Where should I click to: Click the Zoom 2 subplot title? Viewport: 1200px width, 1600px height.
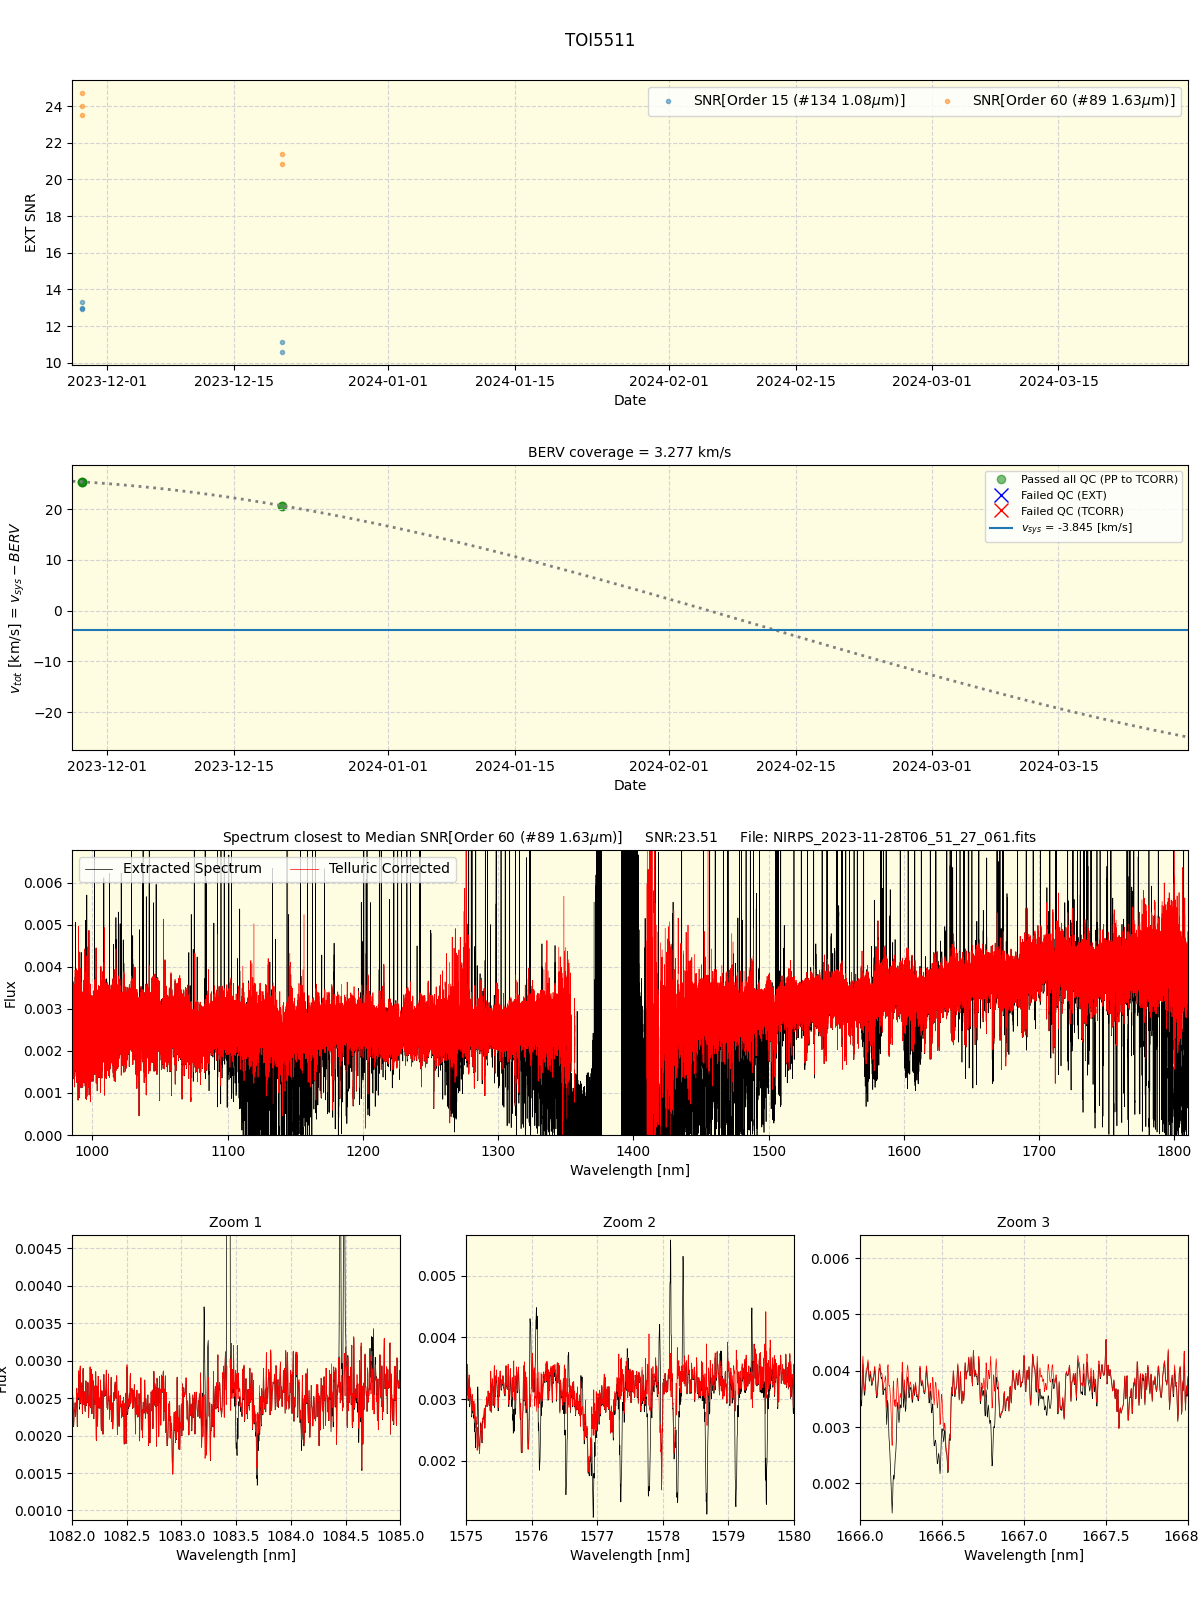tap(630, 1222)
